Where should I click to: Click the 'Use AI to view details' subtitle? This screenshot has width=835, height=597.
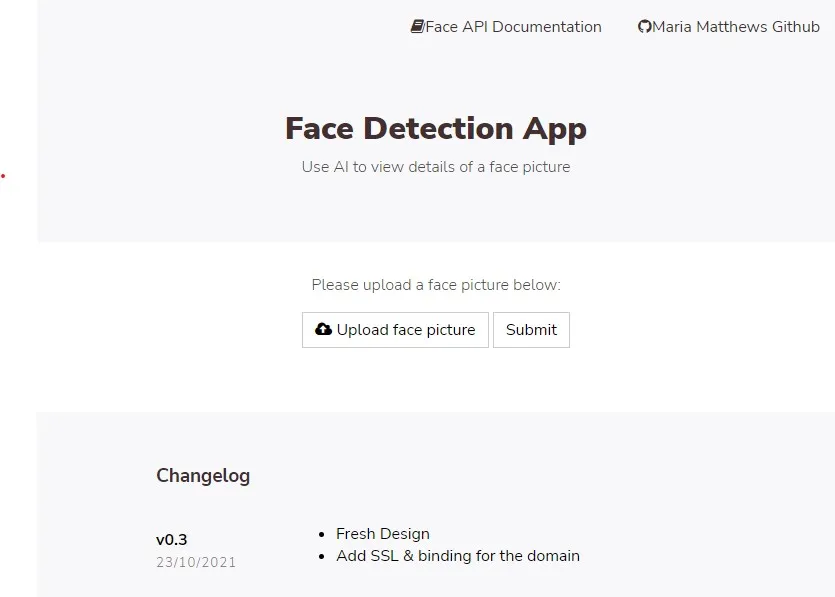coord(436,167)
